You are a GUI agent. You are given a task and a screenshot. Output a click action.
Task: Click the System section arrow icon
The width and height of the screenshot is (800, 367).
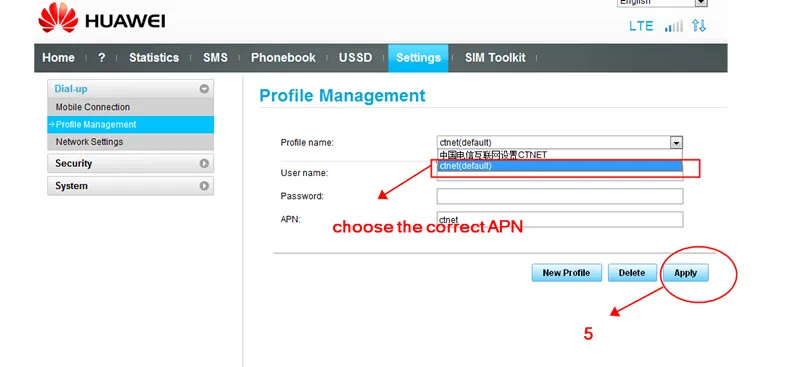coord(204,186)
